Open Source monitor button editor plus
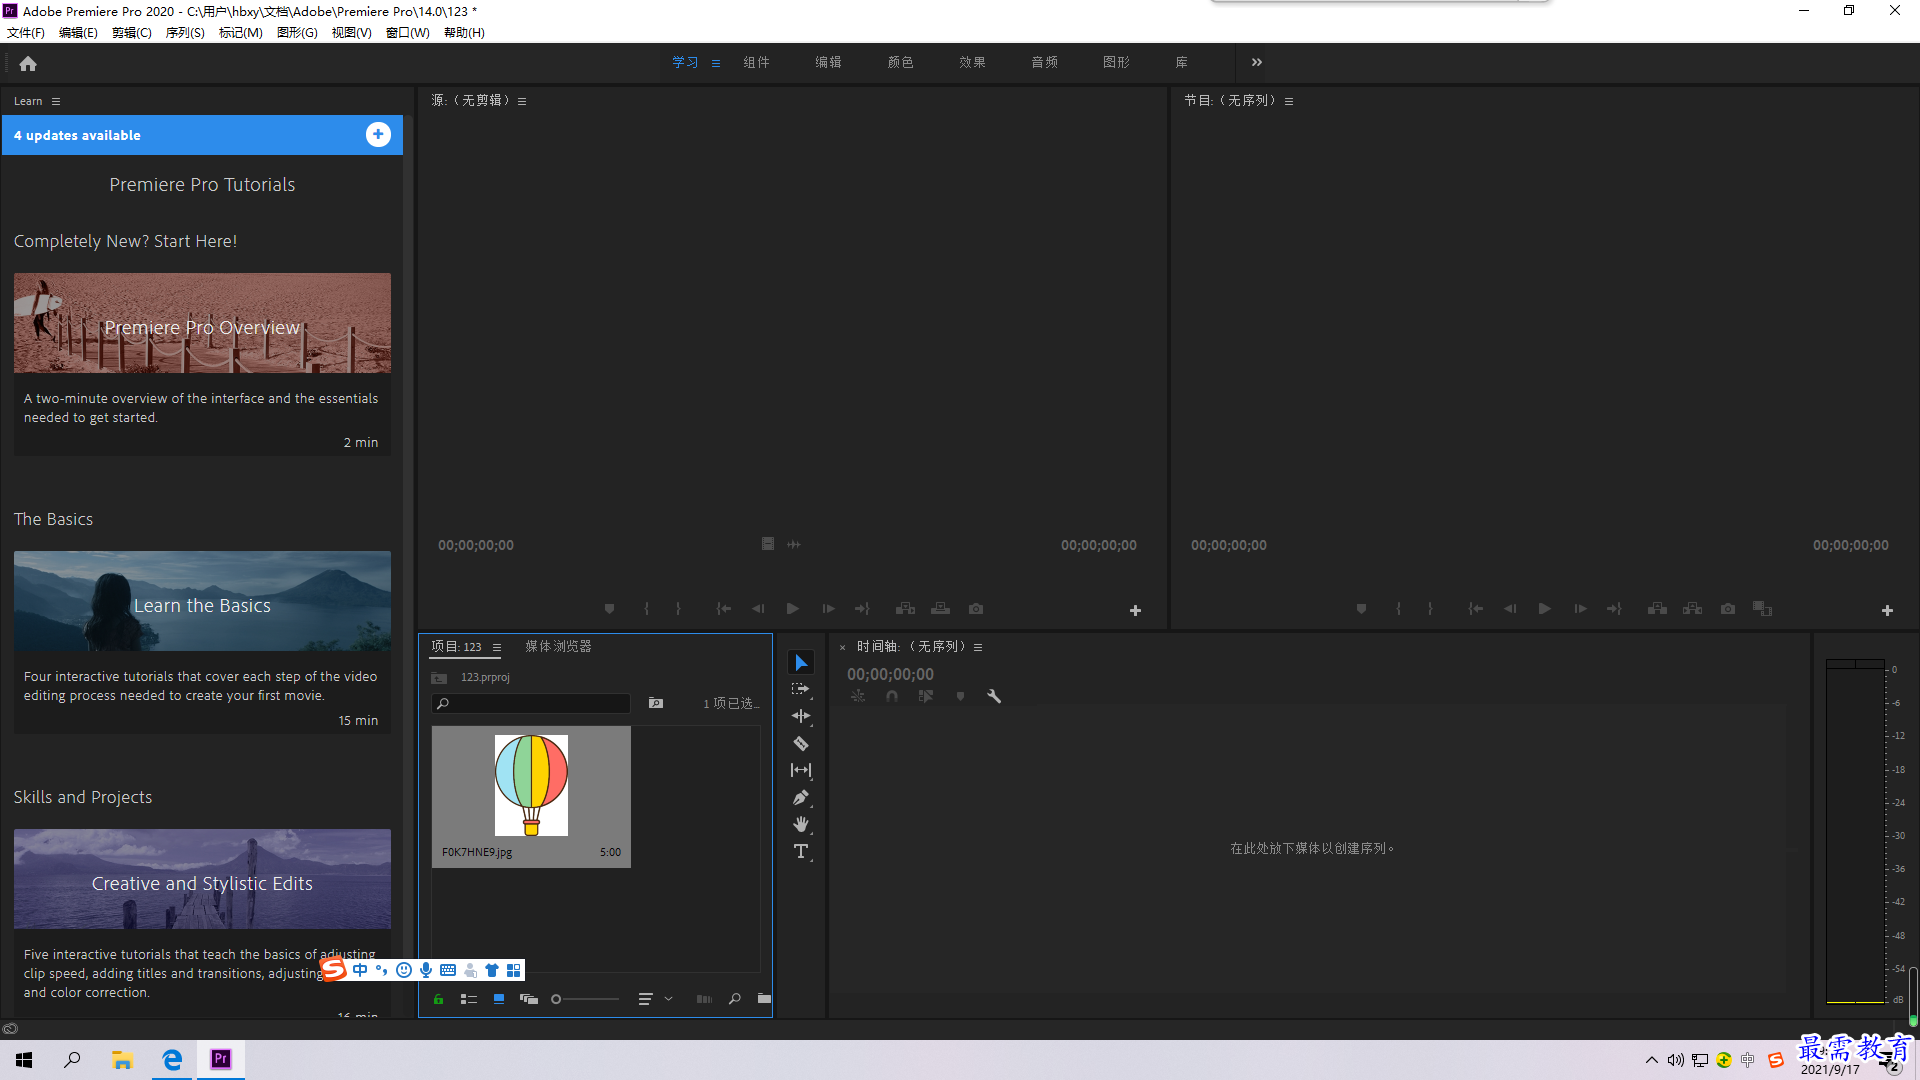 point(1135,611)
